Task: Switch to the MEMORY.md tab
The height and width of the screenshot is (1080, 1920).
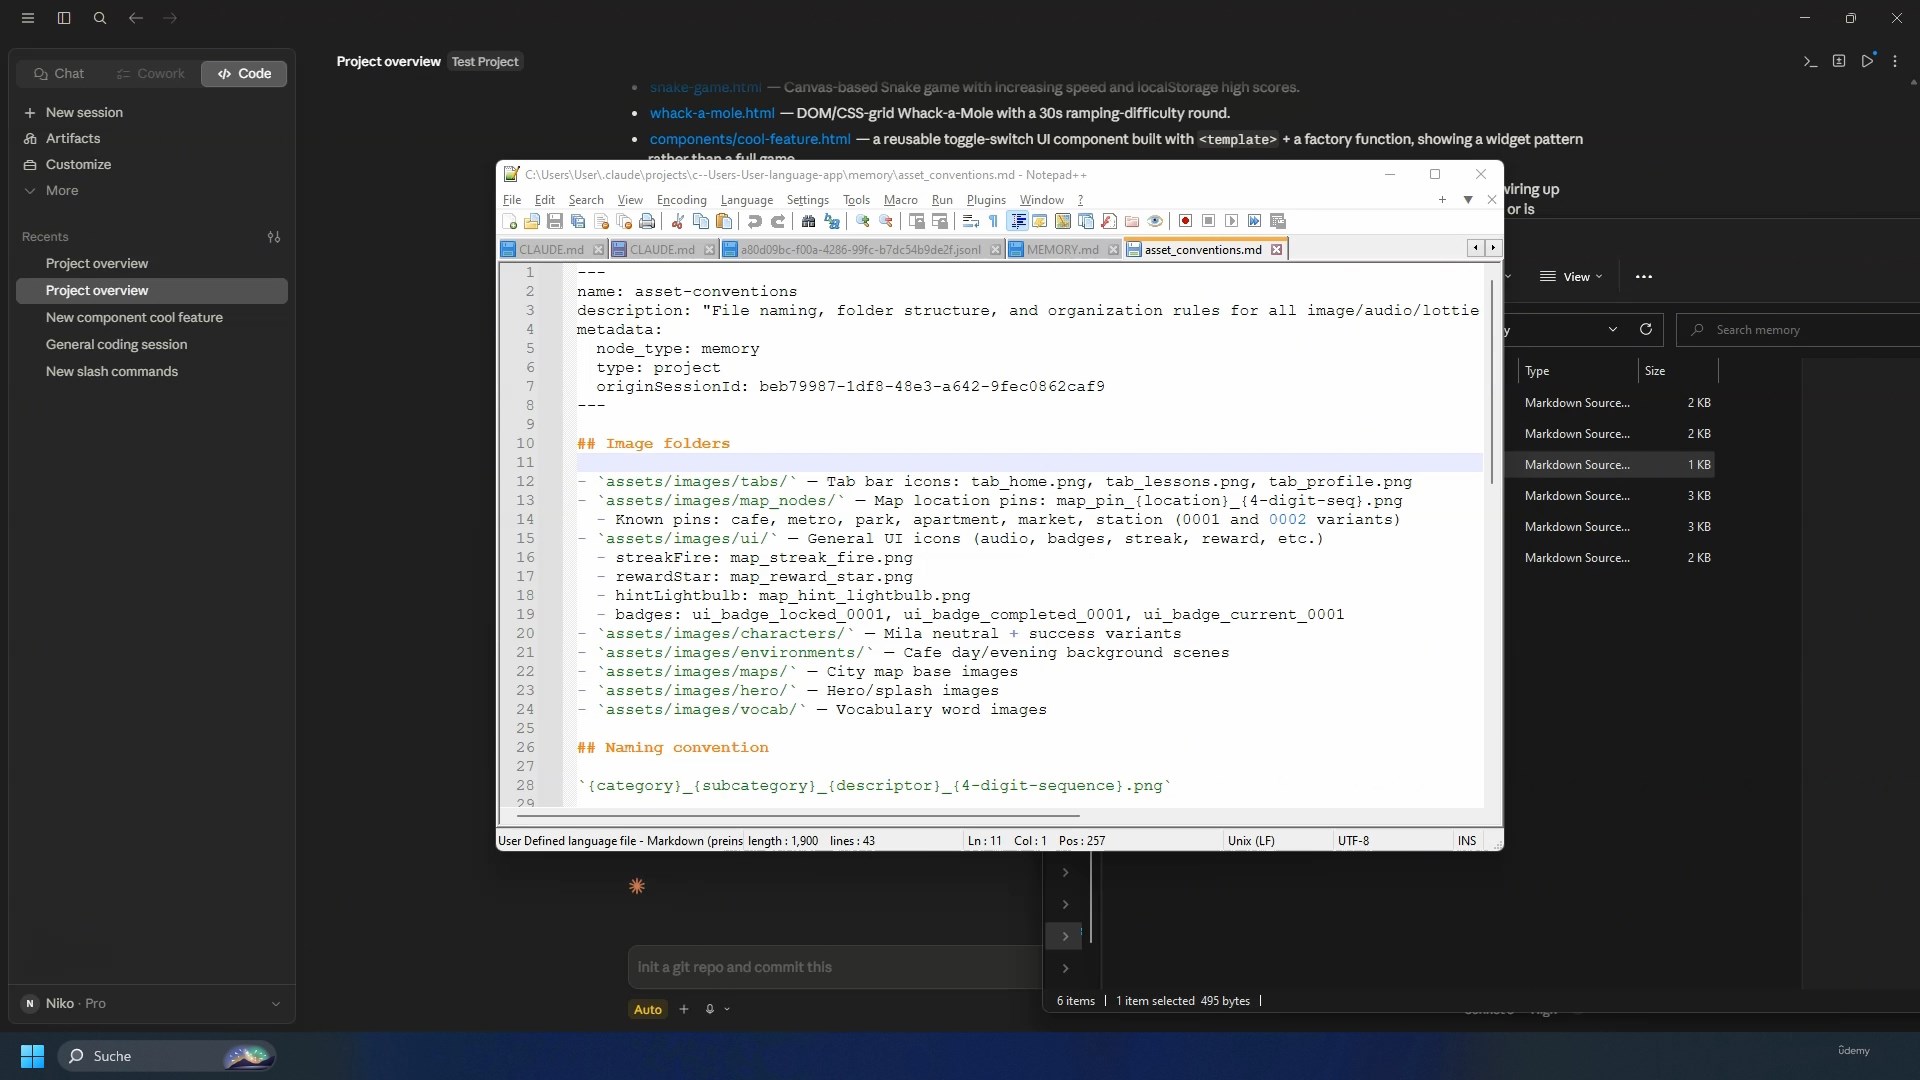Action: click(x=1062, y=249)
